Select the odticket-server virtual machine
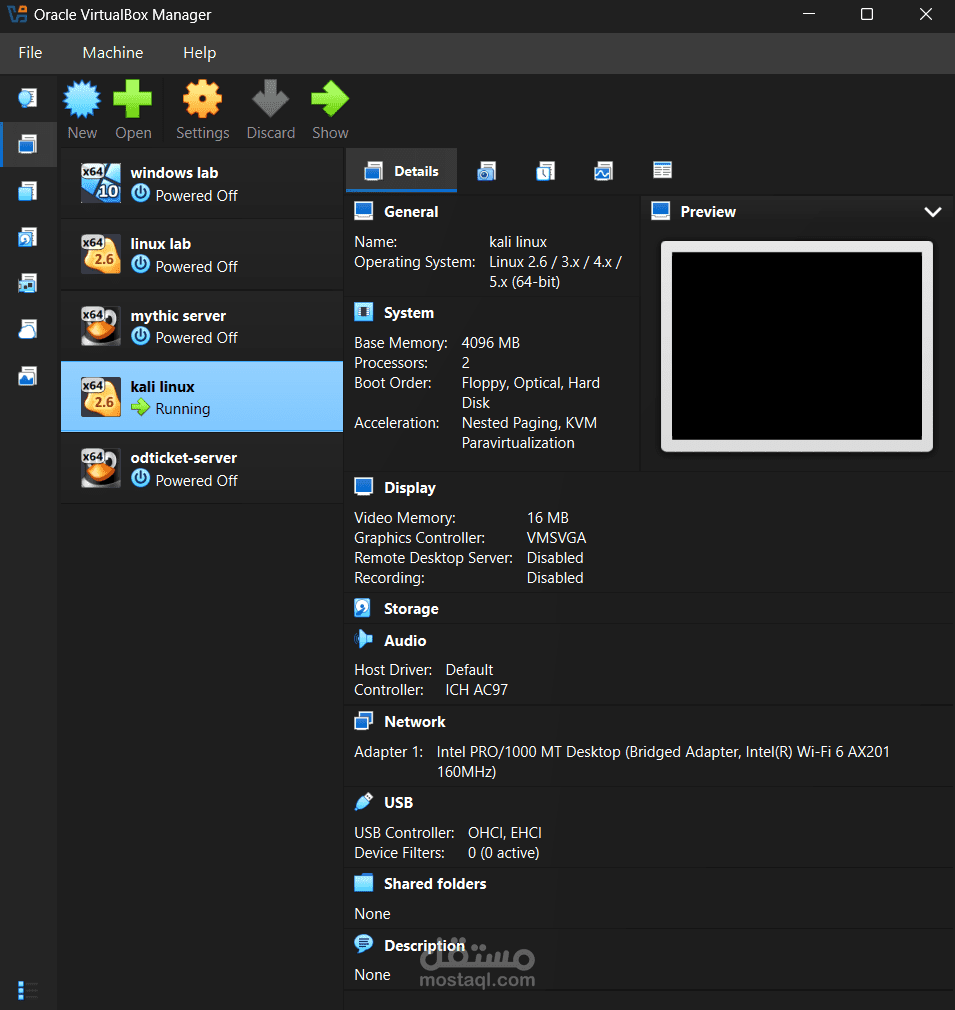 click(202, 468)
